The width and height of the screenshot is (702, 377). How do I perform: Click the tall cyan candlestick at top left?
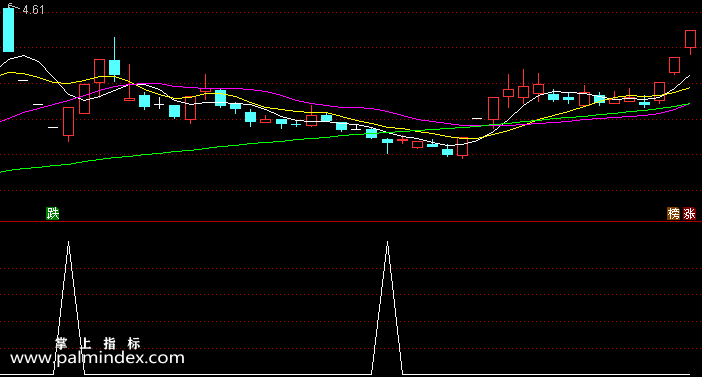point(9,29)
